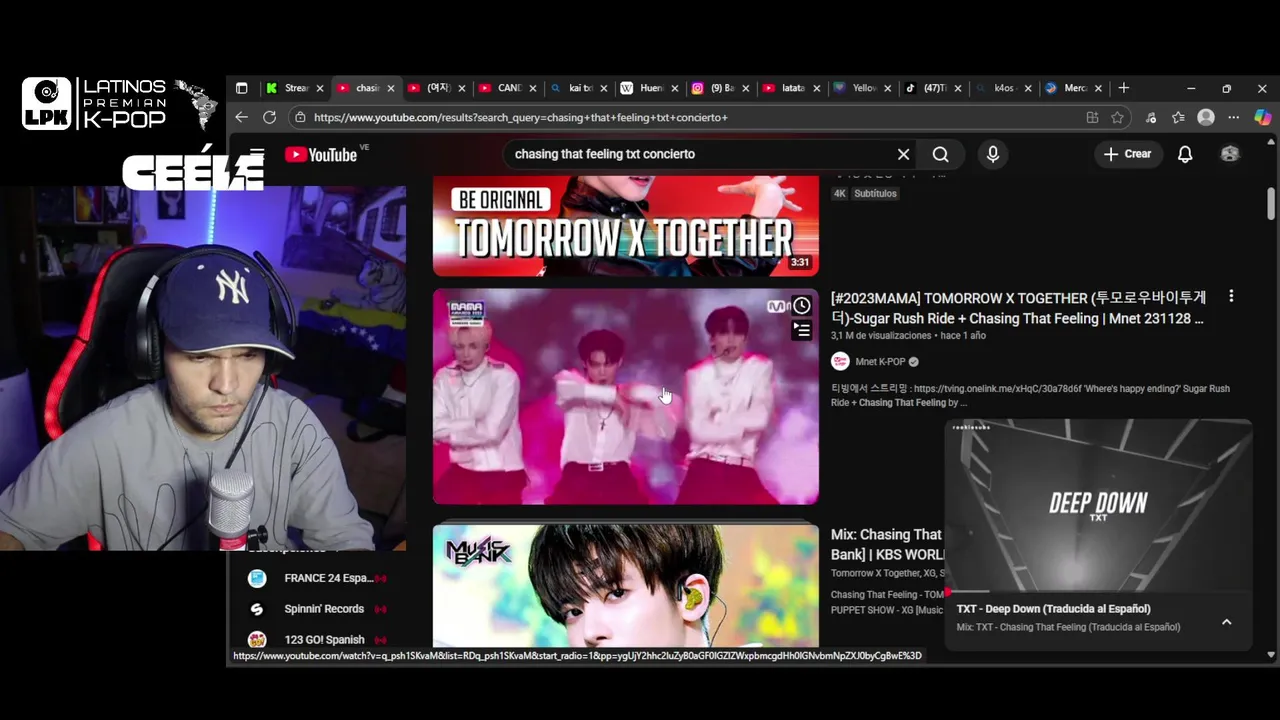Clear the search box with the X icon
The image size is (1280, 720).
903,154
